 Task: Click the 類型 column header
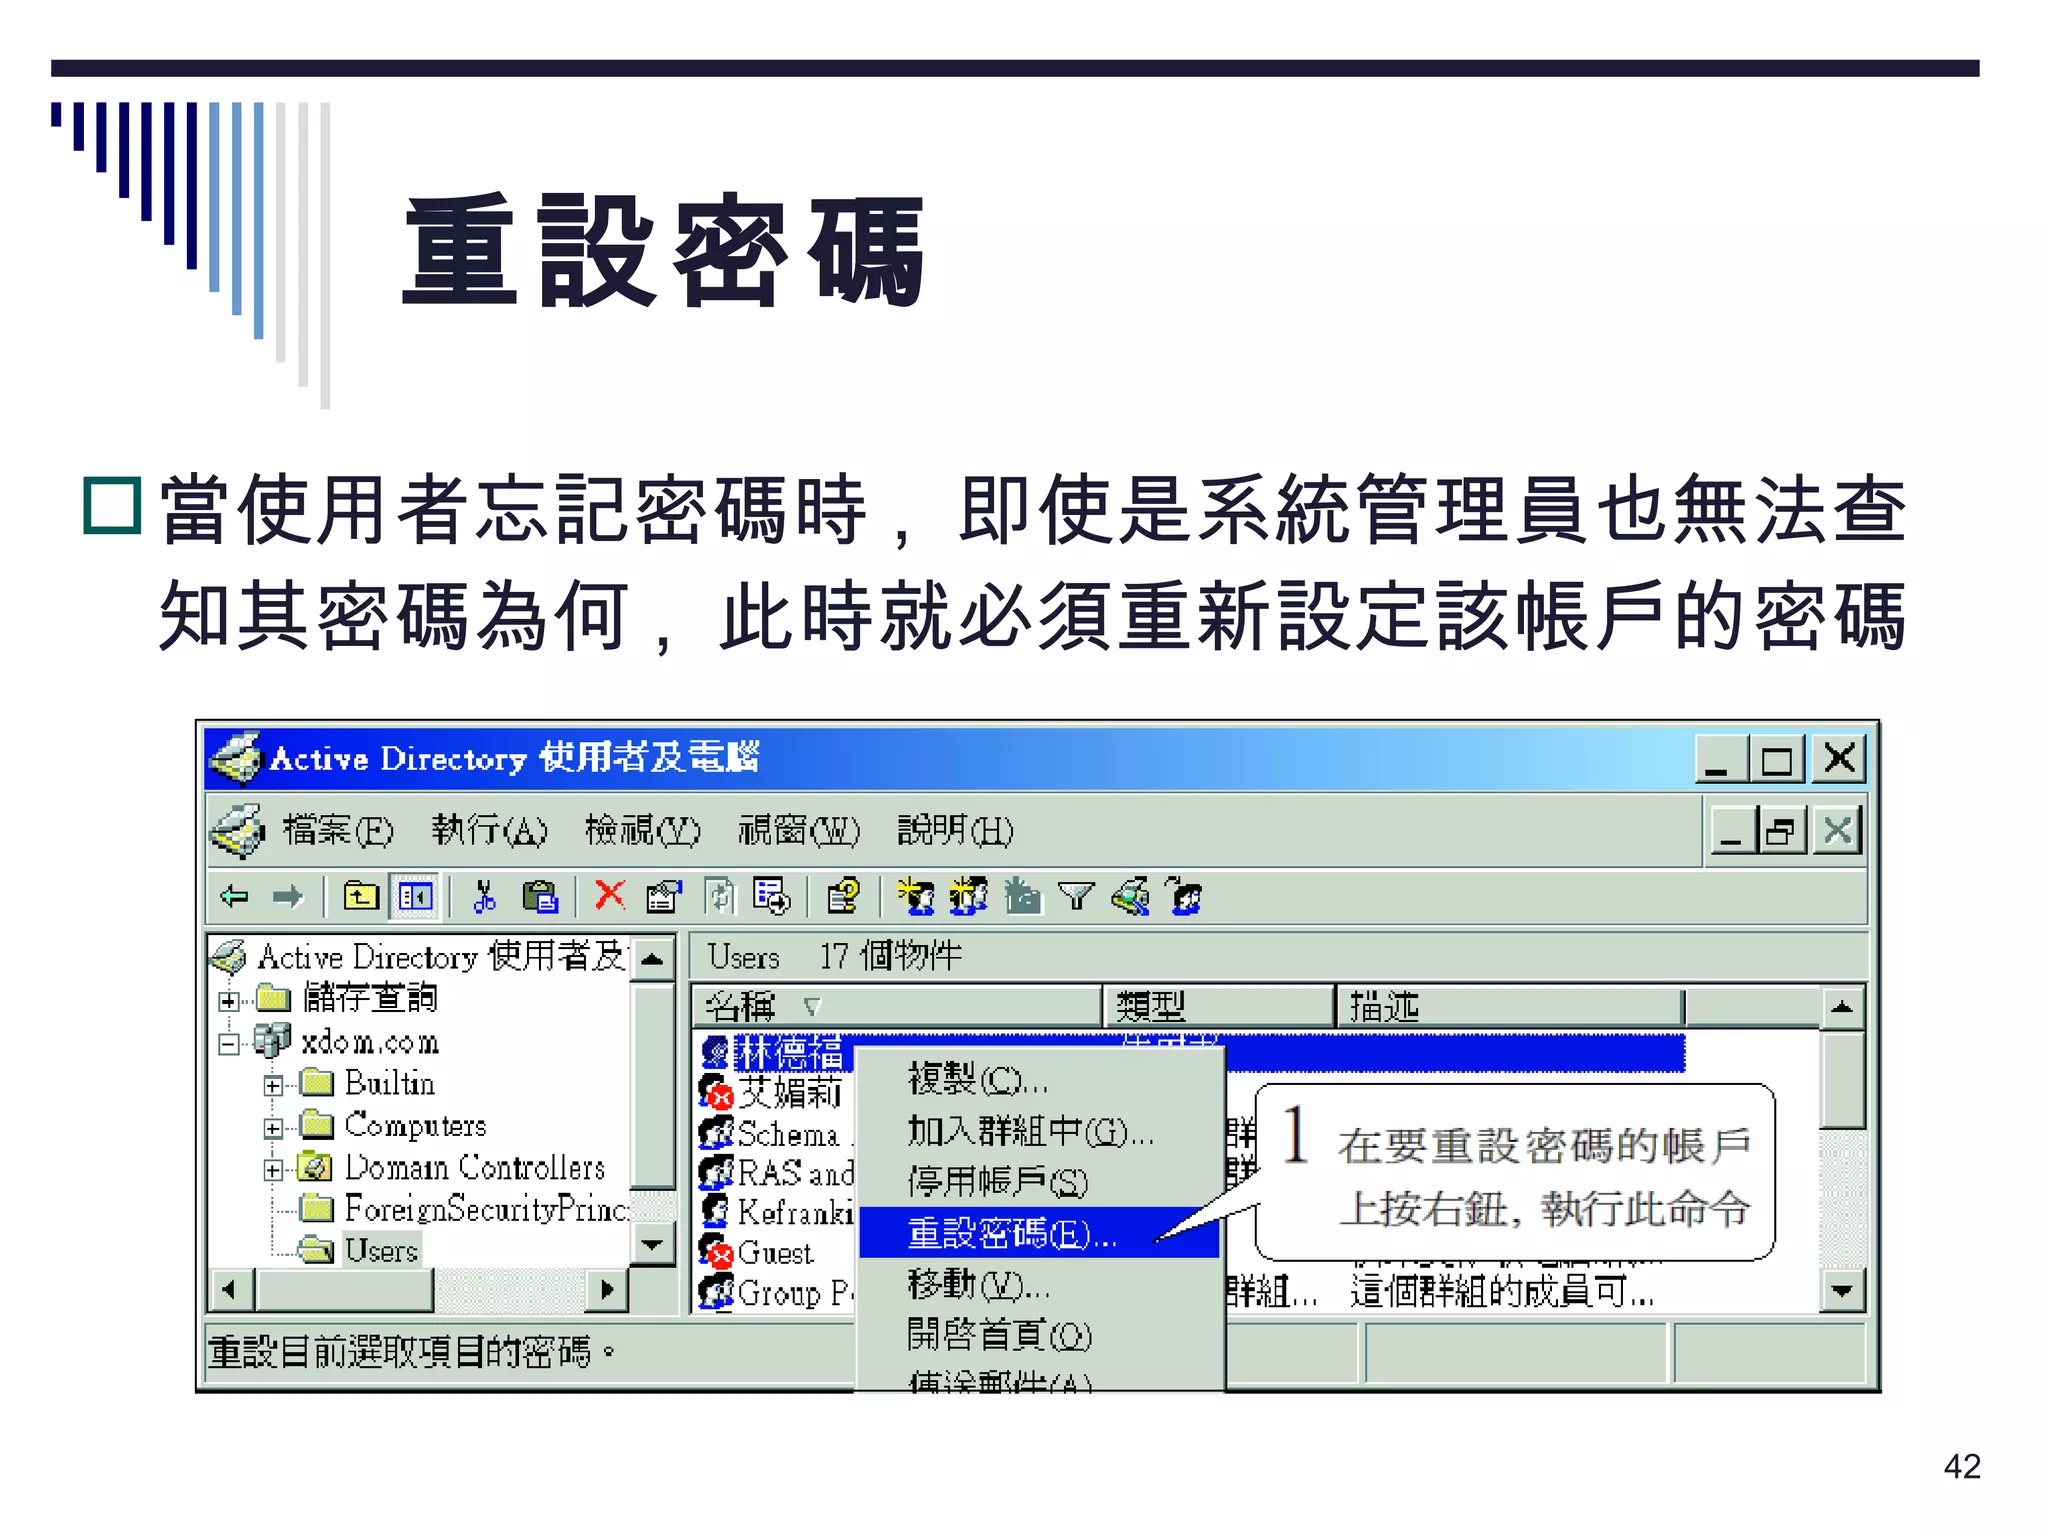(1219, 1006)
